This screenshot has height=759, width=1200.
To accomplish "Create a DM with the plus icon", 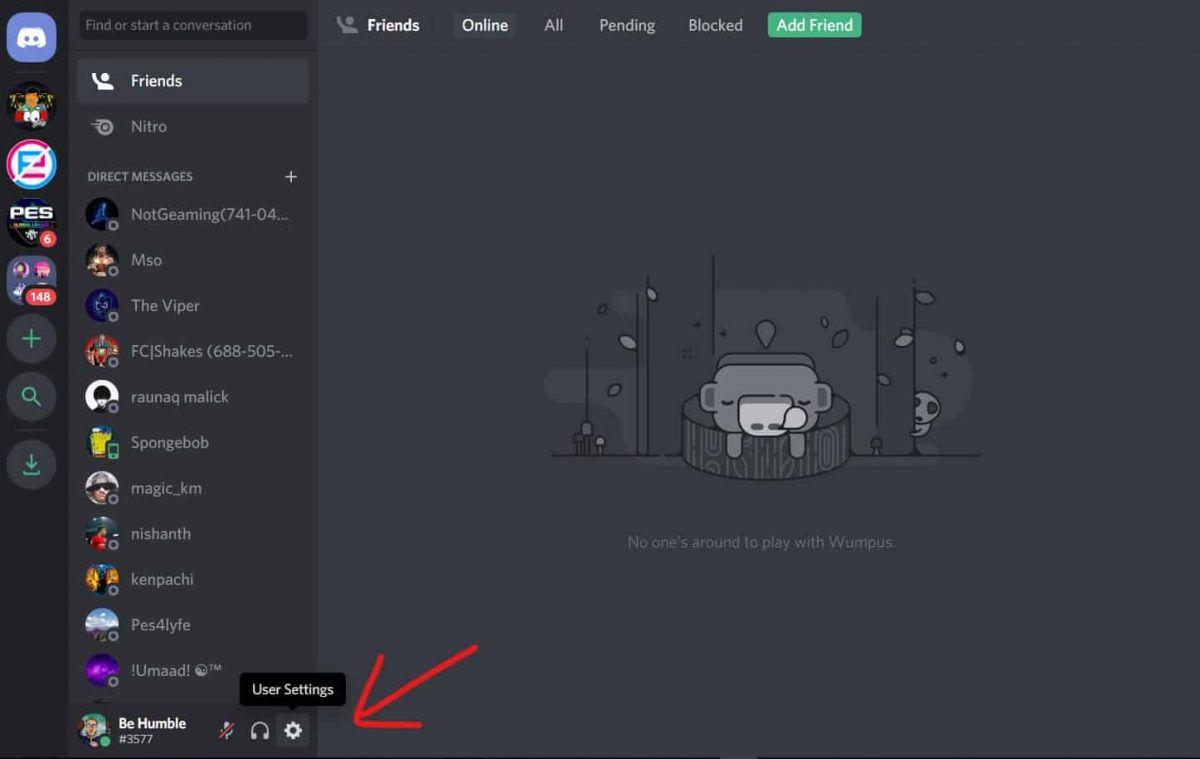I will click(291, 176).
